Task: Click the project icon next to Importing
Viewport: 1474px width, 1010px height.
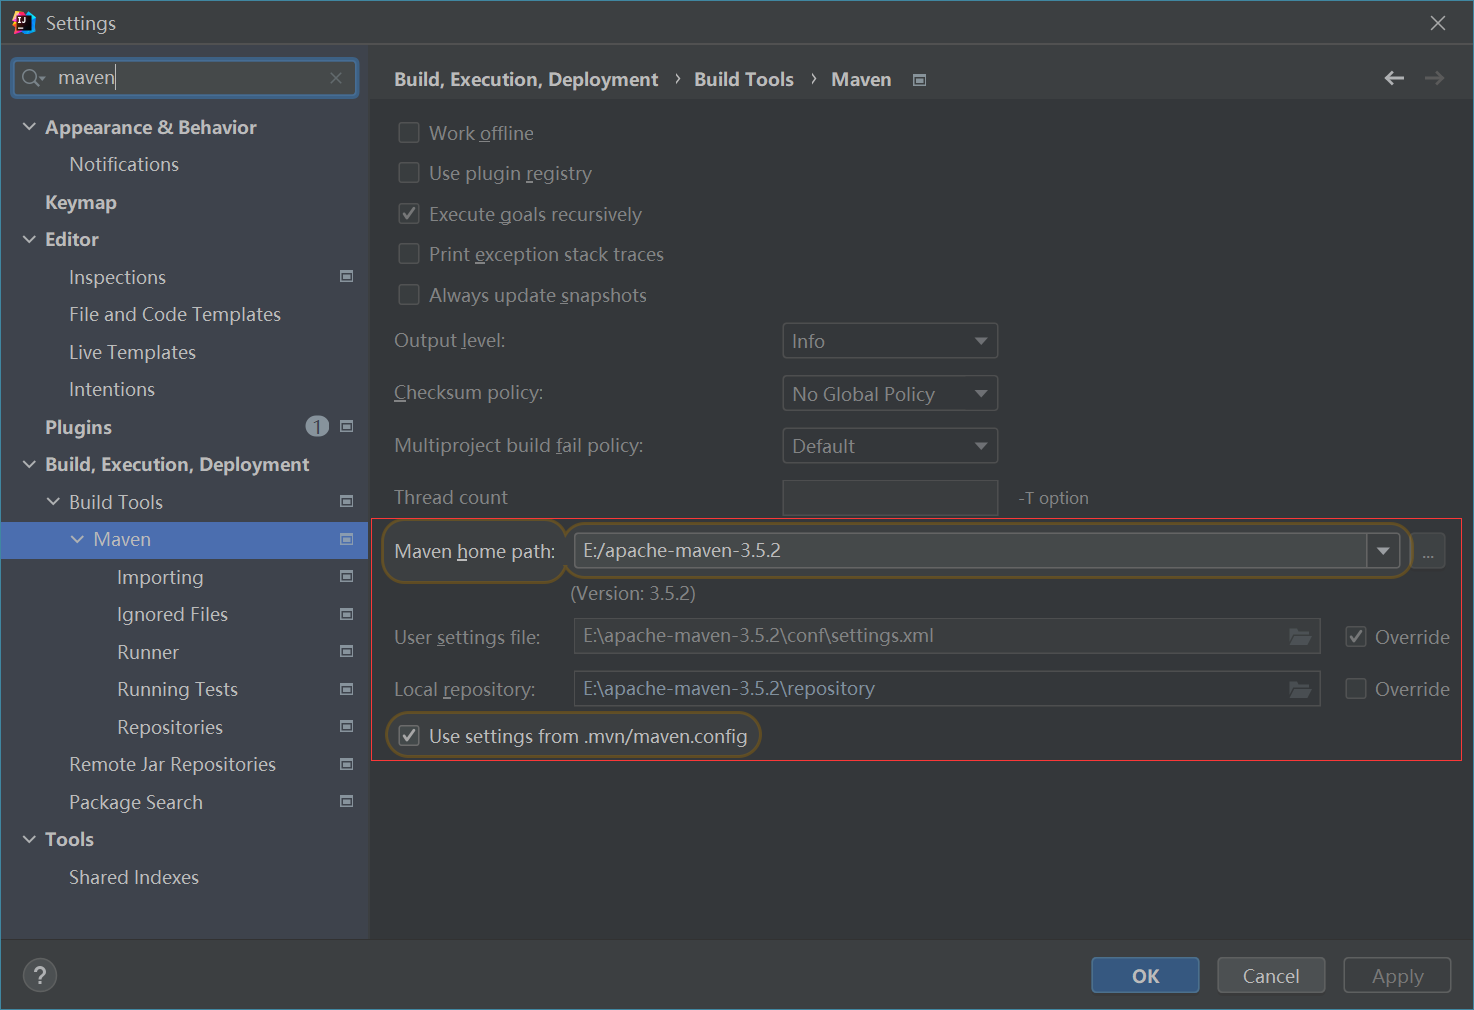Action: click(x=347, y=576)
